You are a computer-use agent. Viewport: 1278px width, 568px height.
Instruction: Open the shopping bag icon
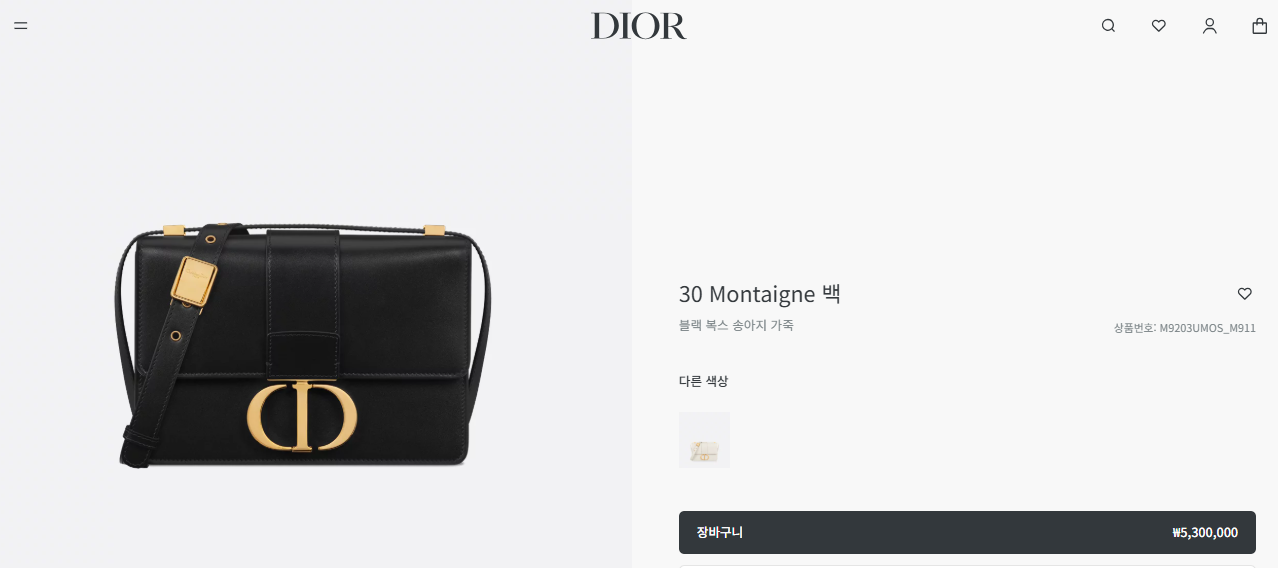[1259, 26]
